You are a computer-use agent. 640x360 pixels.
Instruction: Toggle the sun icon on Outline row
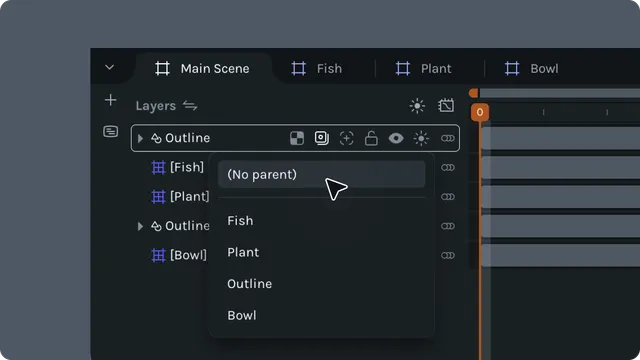(421, 138)
